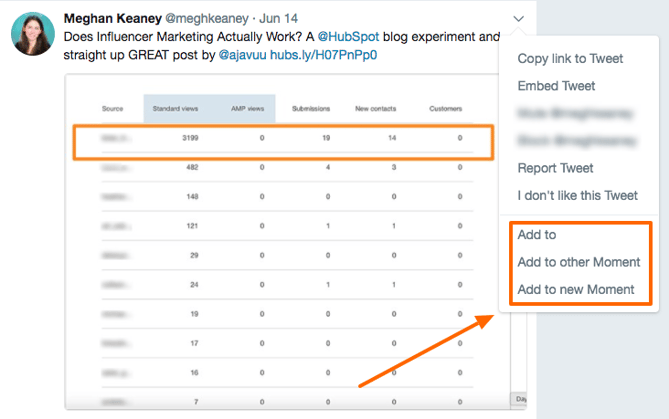Select Report Tweet option
669x419 pixels.
(x=555, y=168)
